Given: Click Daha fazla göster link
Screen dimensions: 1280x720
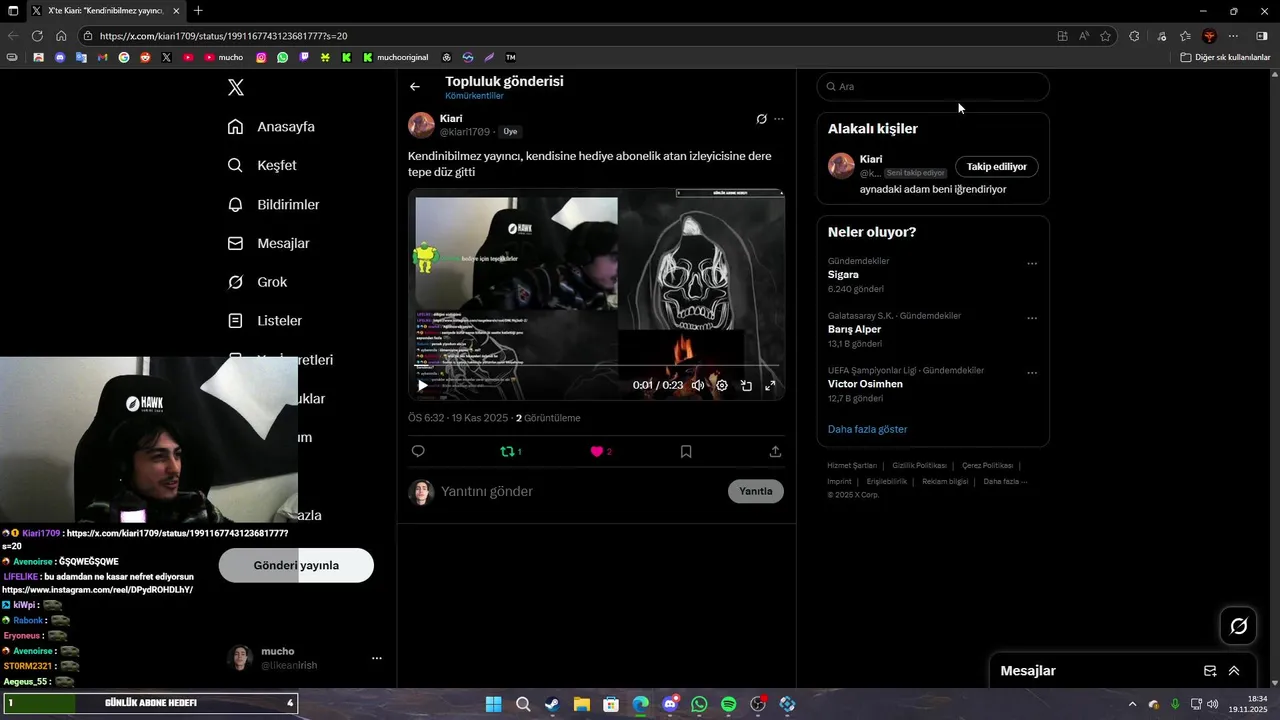Looking at the screenshot, I should (867, 429).
